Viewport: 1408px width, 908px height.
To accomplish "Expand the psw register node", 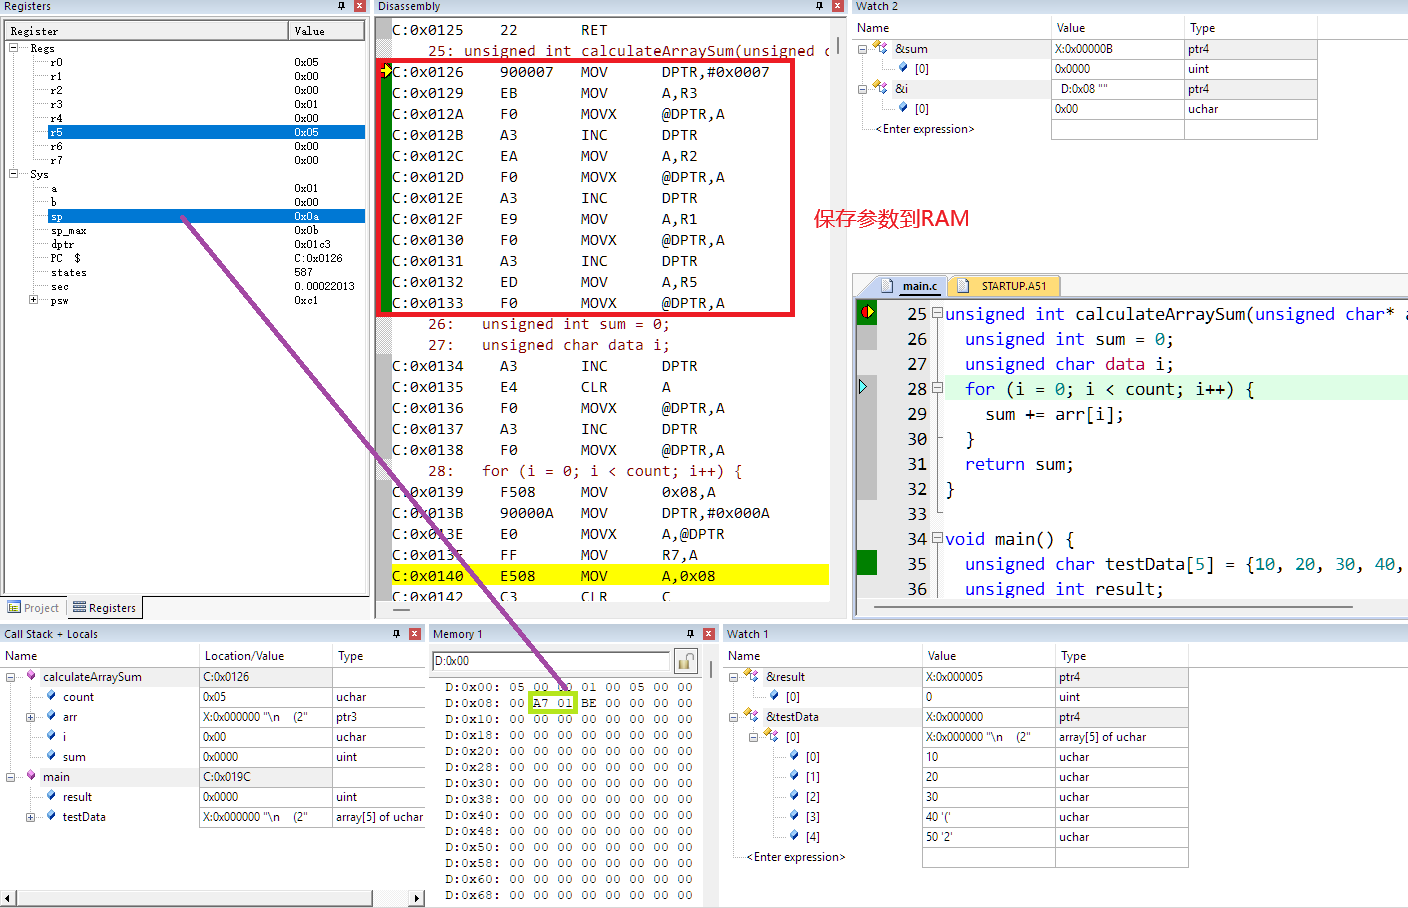I will click(x=33, y=300).
